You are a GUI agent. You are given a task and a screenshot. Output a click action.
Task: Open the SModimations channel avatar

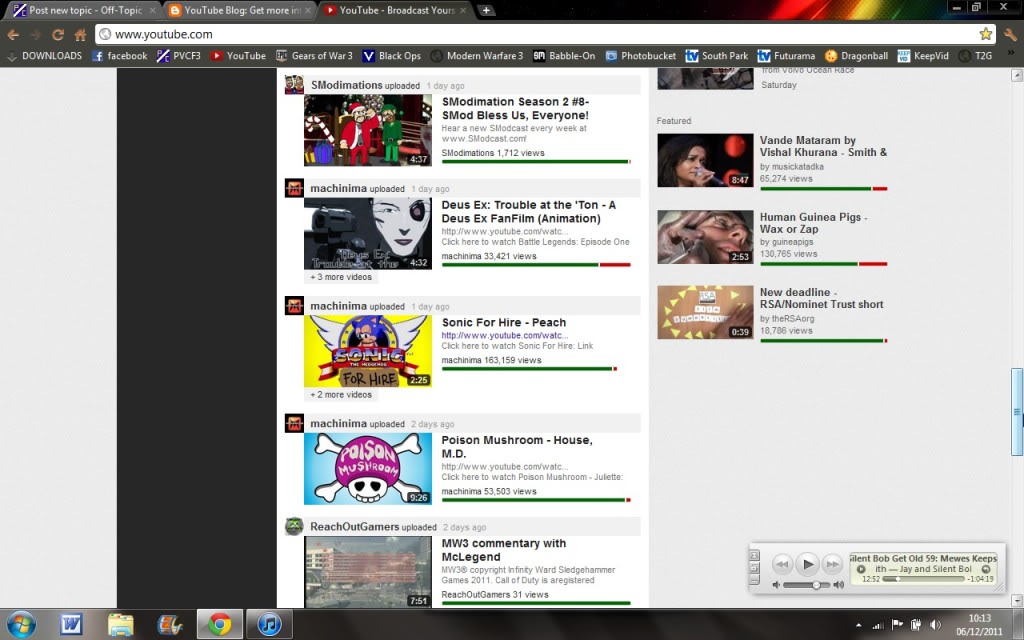[294, 84]
